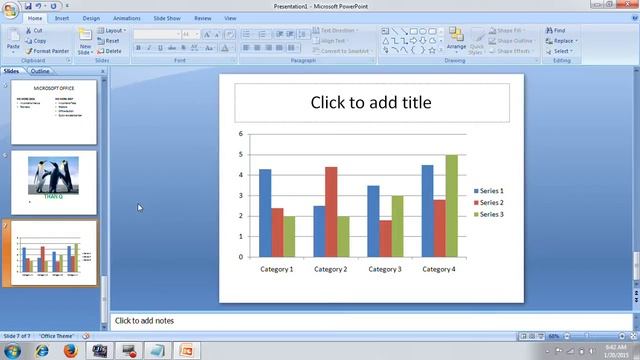This screenshot has width=640, height=360.
Task: Click Cut in Clipboard group
Action: (34, 31)
